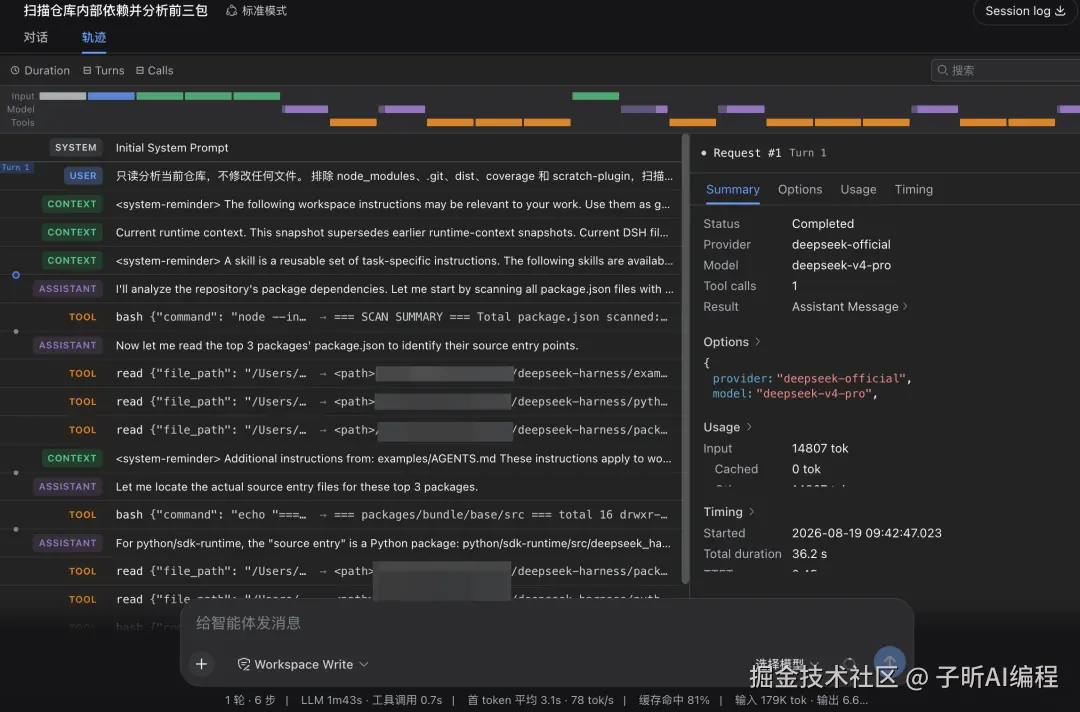
Task: Click the first gray Input segment in timeline
Action: click(63, 96)
